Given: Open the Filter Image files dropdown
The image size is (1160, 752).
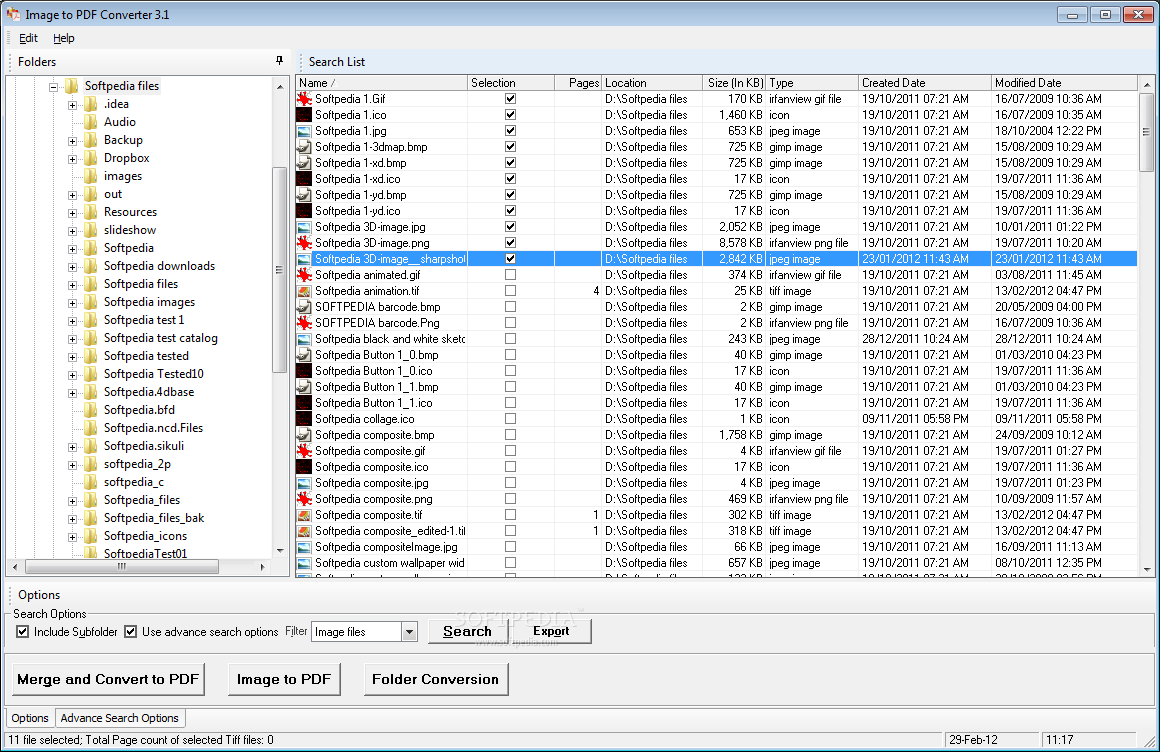Looking at the screenshot, I should [x=409, y=631].
